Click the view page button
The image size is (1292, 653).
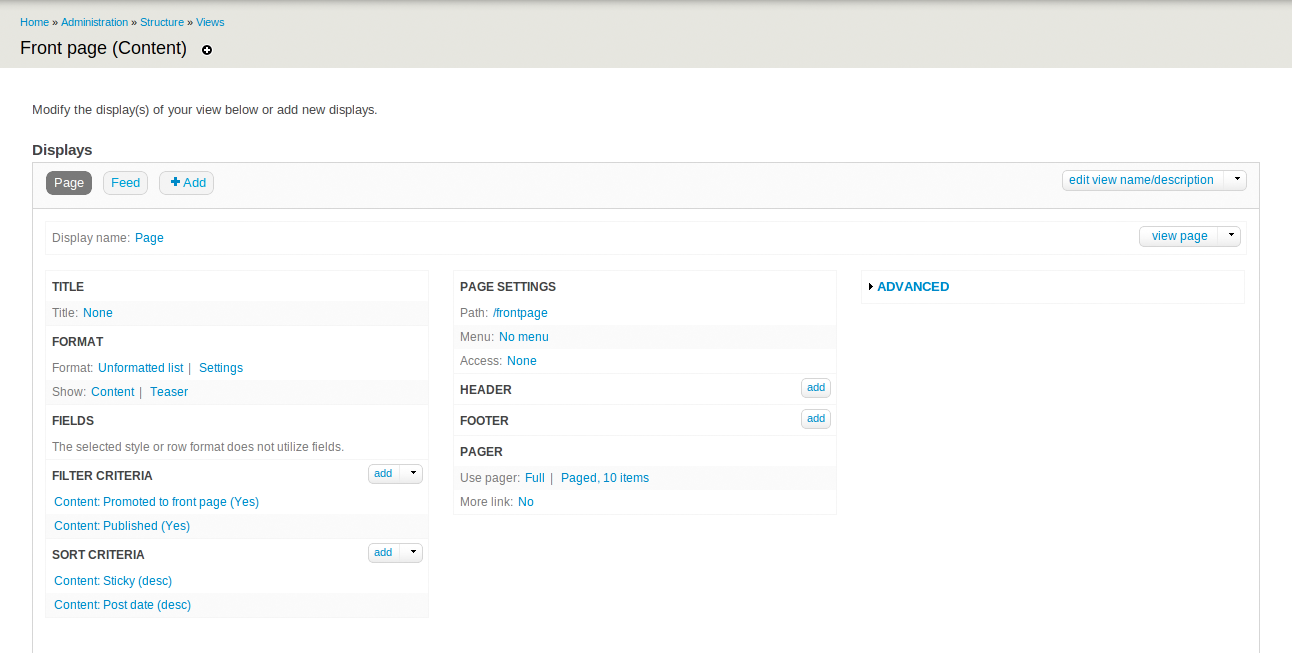coord(1179,236)
